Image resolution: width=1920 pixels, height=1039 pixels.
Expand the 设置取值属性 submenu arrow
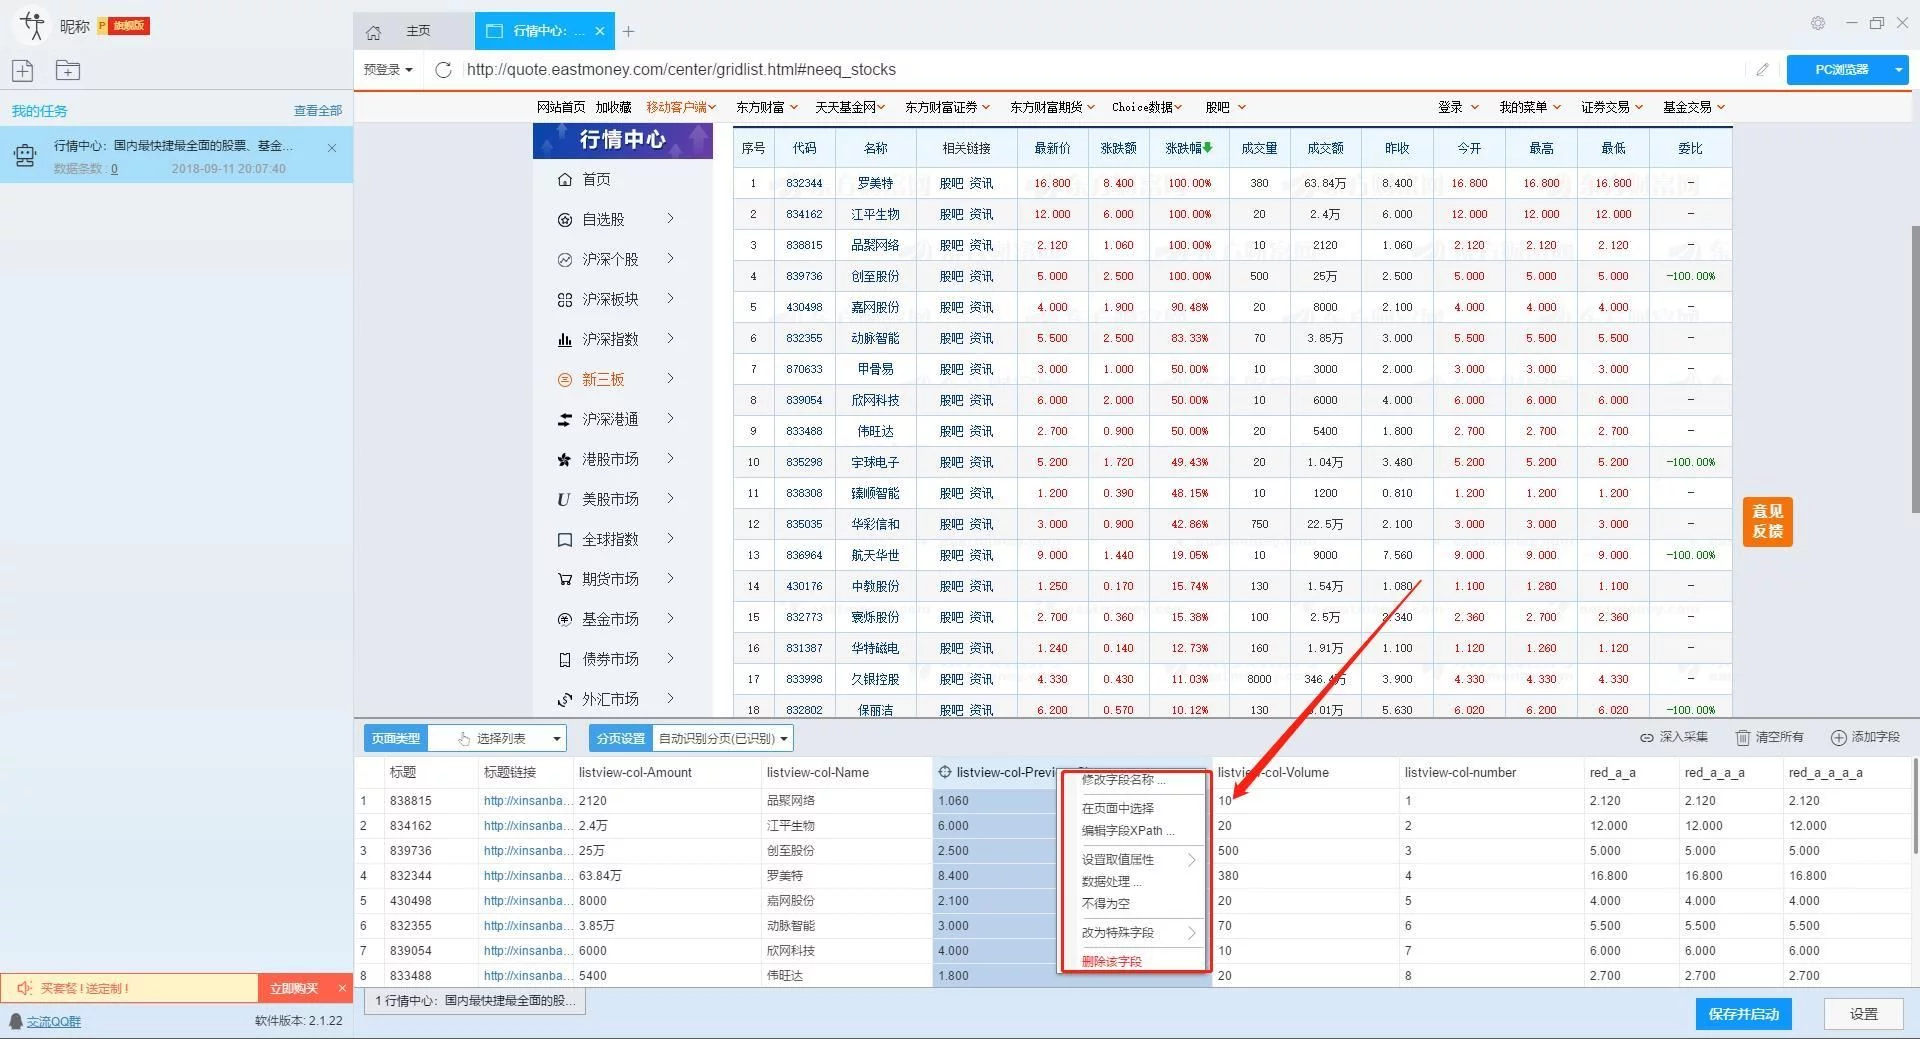click(1191, 860)
